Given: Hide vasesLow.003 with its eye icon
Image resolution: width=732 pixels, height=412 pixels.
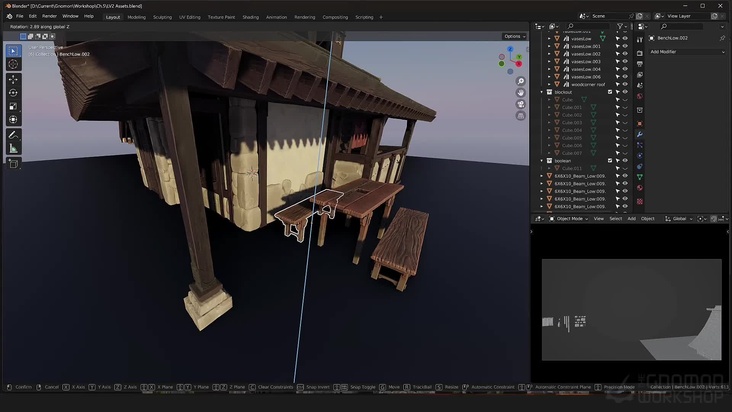Looking at the screenshot, I should pos(625,62).
